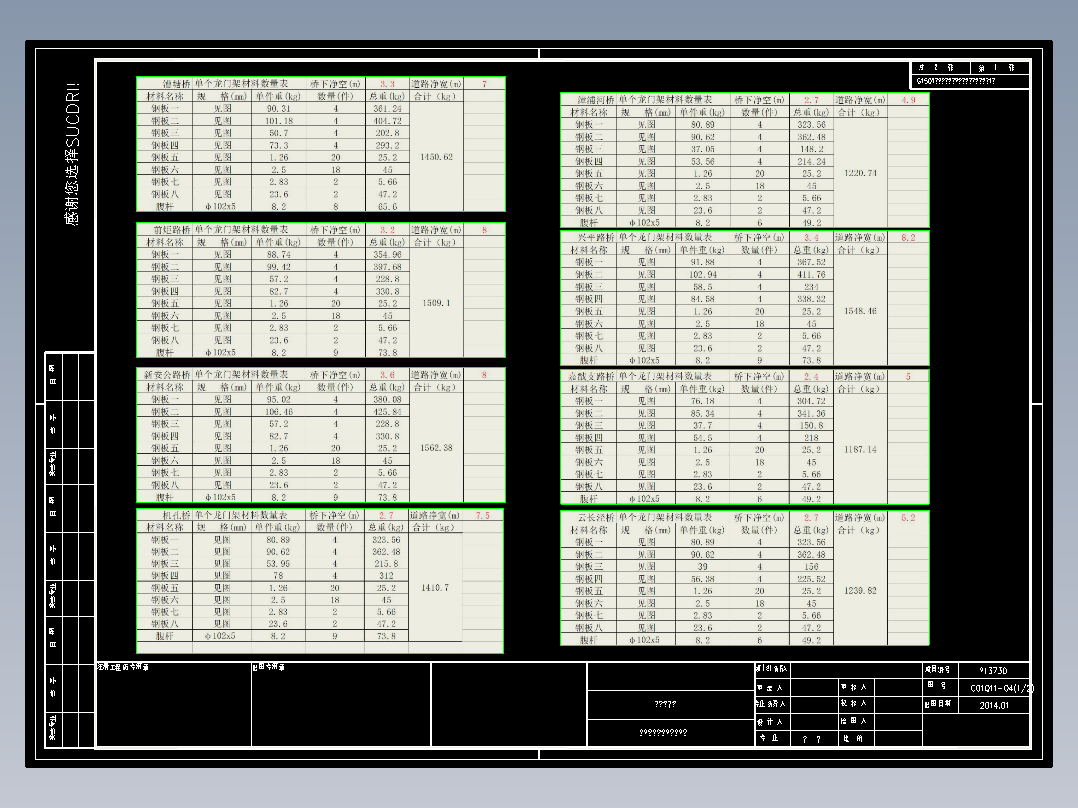Select the combined total 1239.82

[860, 591]
